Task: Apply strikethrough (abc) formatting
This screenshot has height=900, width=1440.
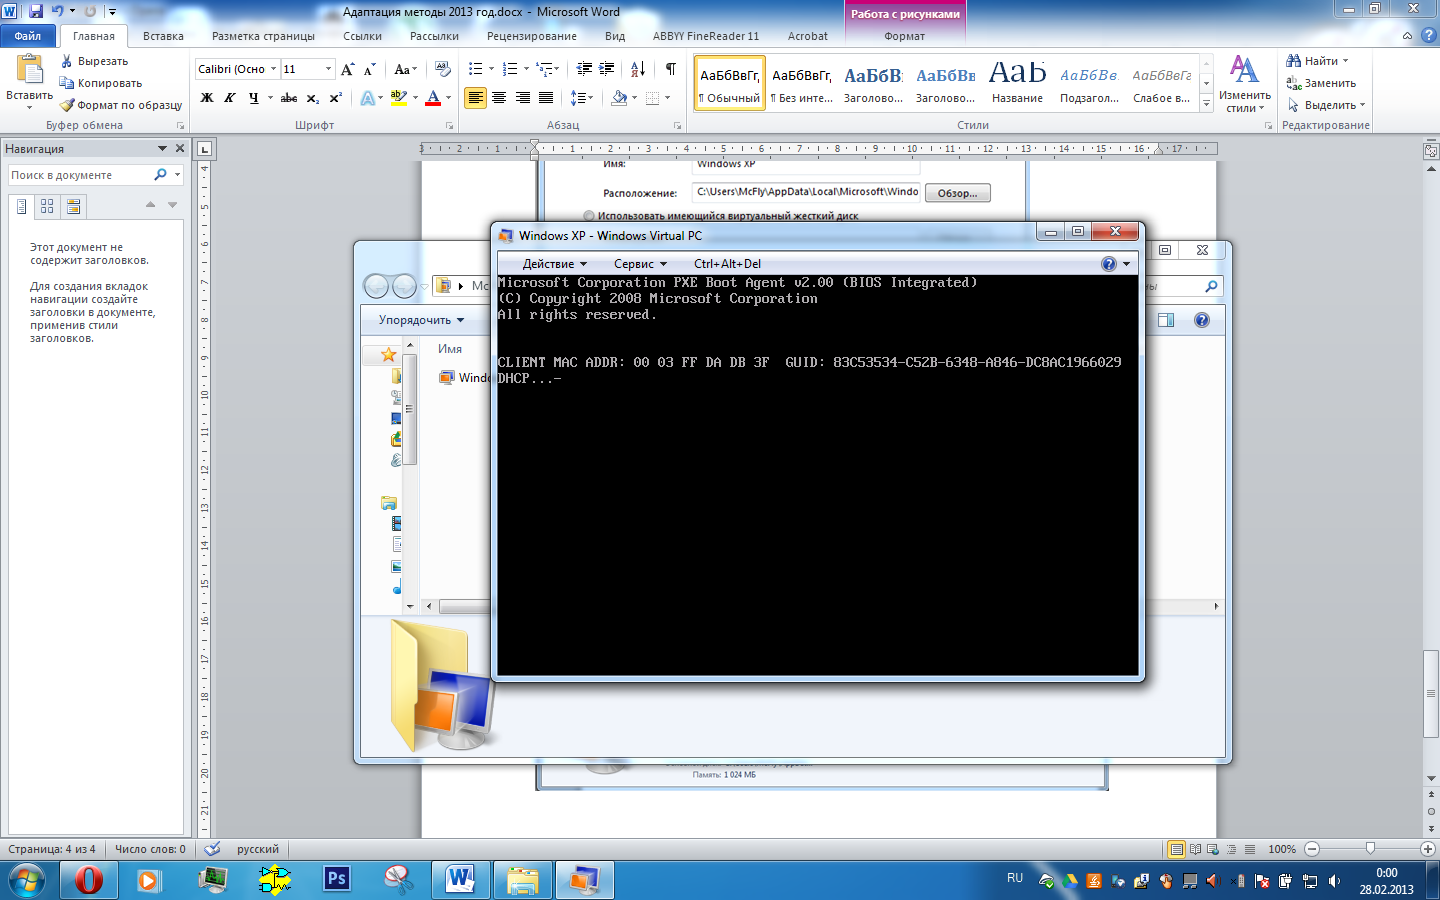Action: click(x=289, y=98)
